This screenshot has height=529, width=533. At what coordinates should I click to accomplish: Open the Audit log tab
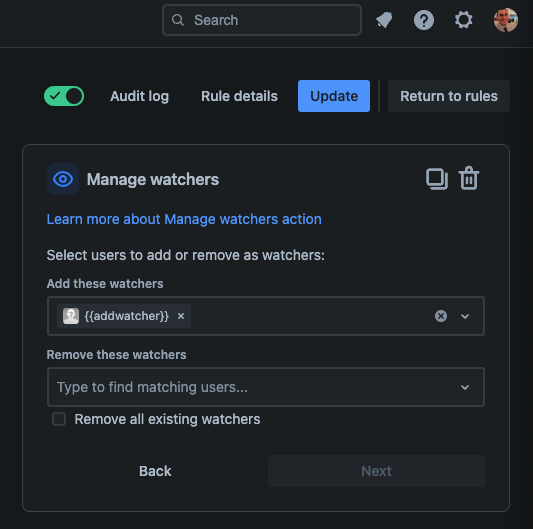pyautogui.click(x=139, y=96)
